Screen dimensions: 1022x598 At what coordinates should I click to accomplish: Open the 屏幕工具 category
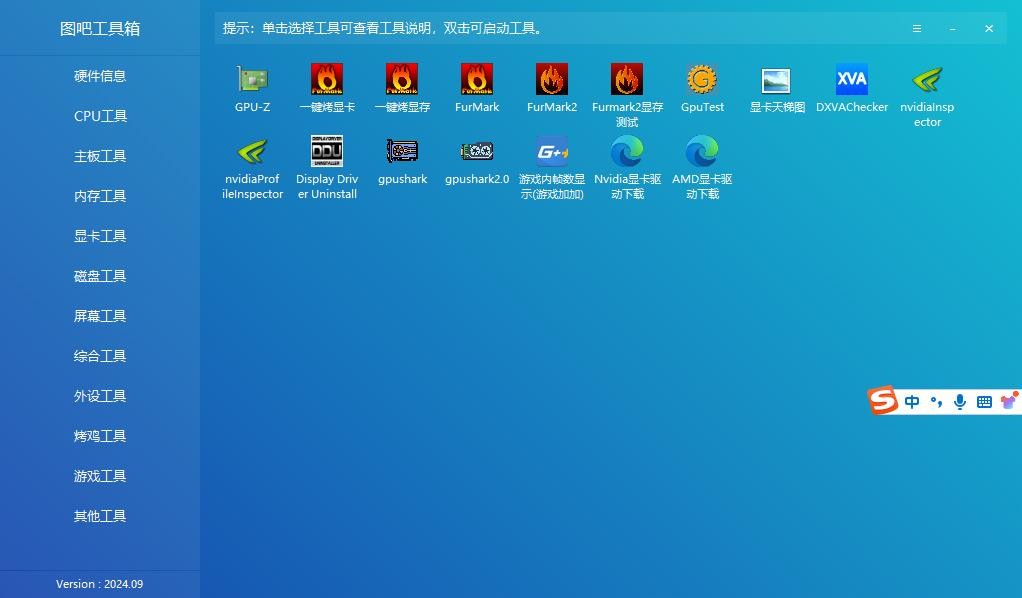pos(100,316)
